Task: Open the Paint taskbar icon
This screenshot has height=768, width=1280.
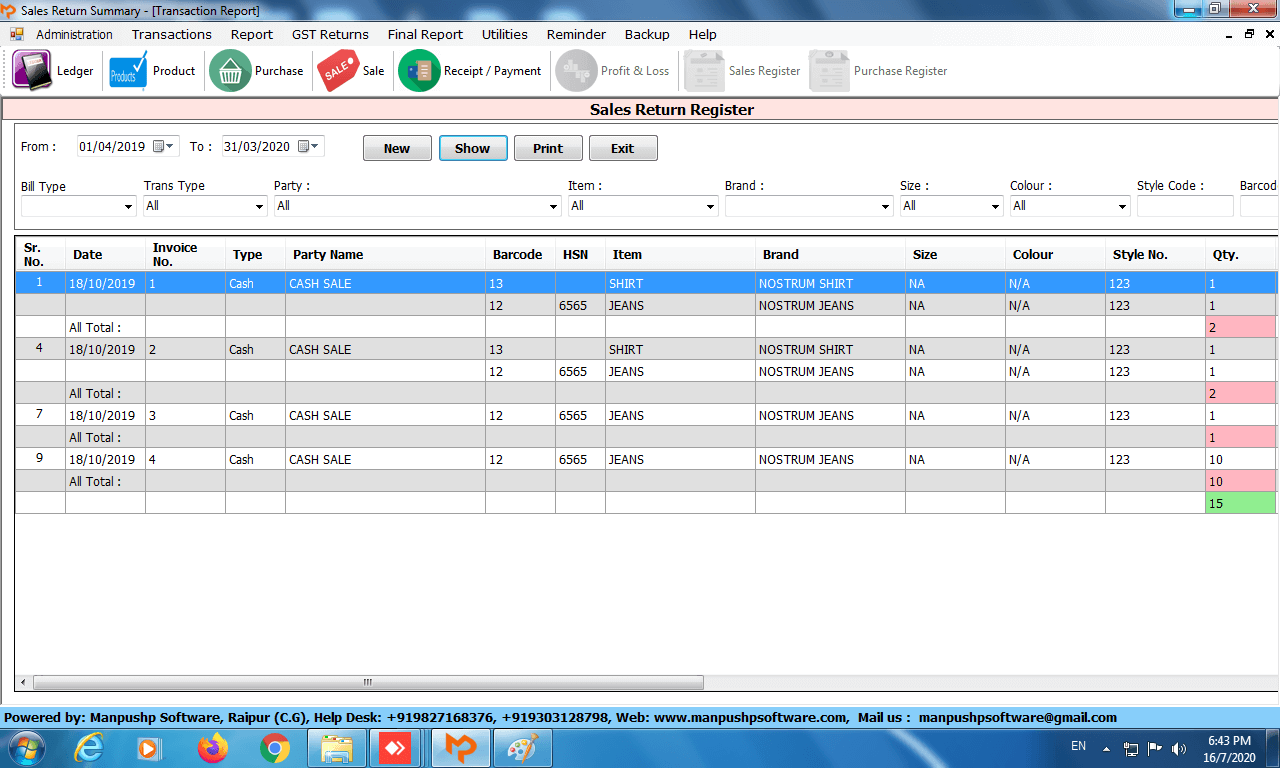Action: pyautogui.click(x=522, y=748)
